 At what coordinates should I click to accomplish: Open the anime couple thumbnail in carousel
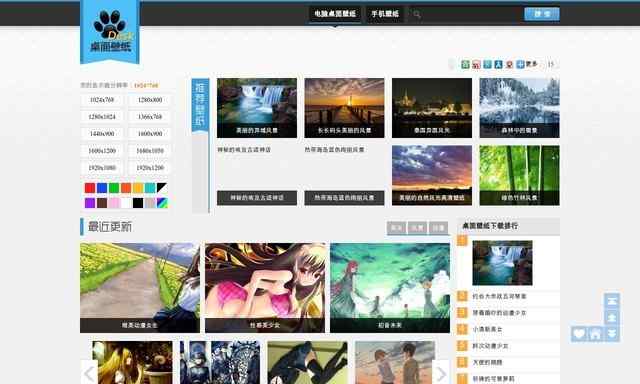[x=395, y=363]
